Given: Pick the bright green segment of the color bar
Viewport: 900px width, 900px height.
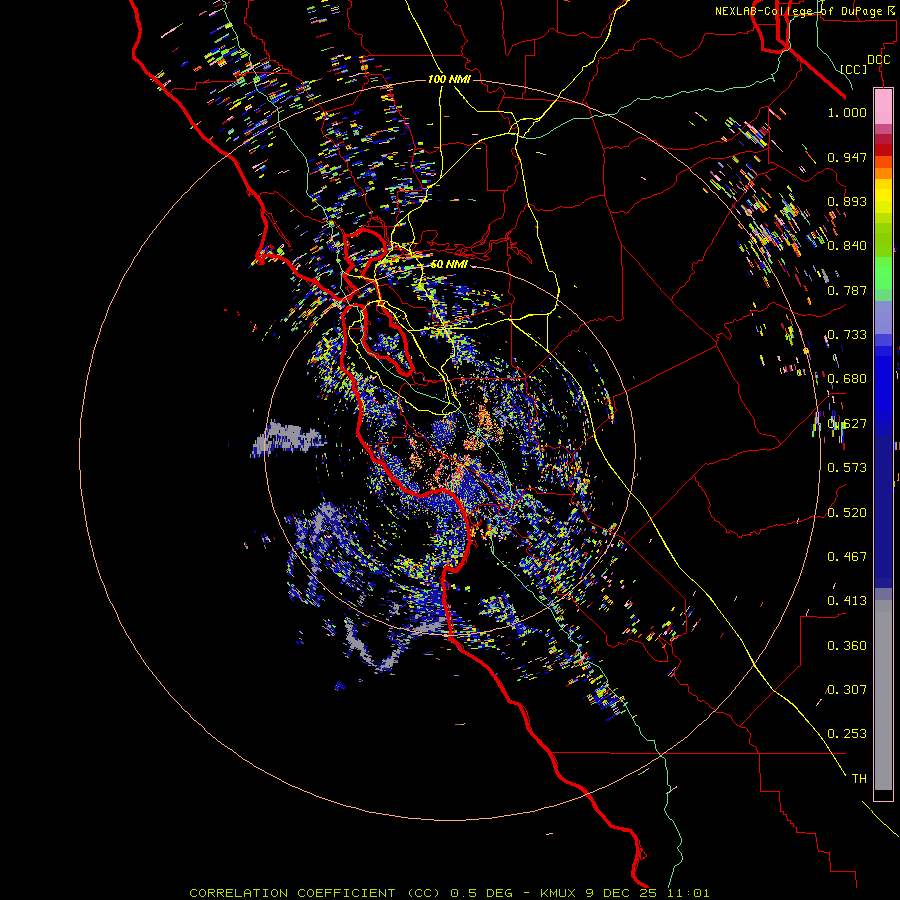Looking at the screenshot, I should (x=883, y=273).
